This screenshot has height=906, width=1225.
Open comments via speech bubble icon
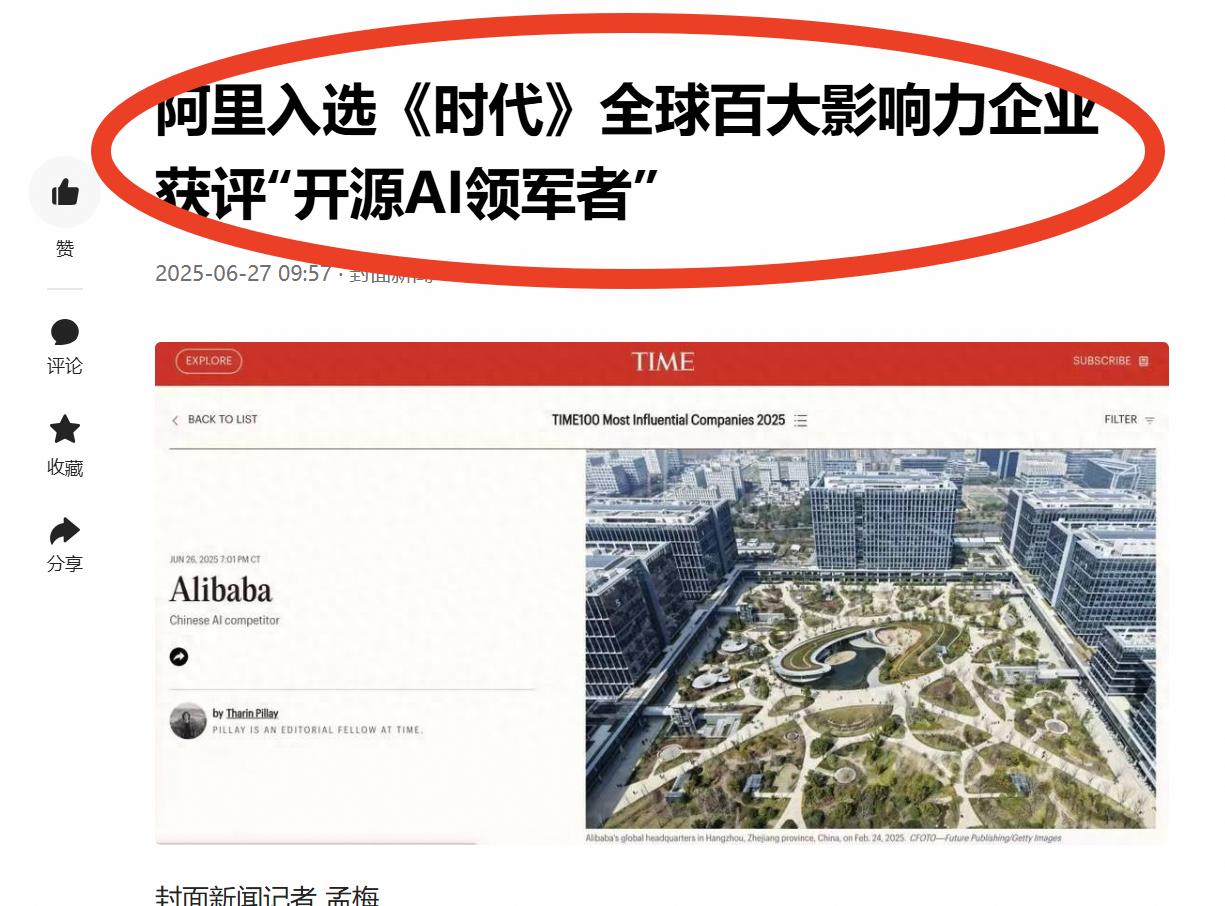[x=65, y=332]
